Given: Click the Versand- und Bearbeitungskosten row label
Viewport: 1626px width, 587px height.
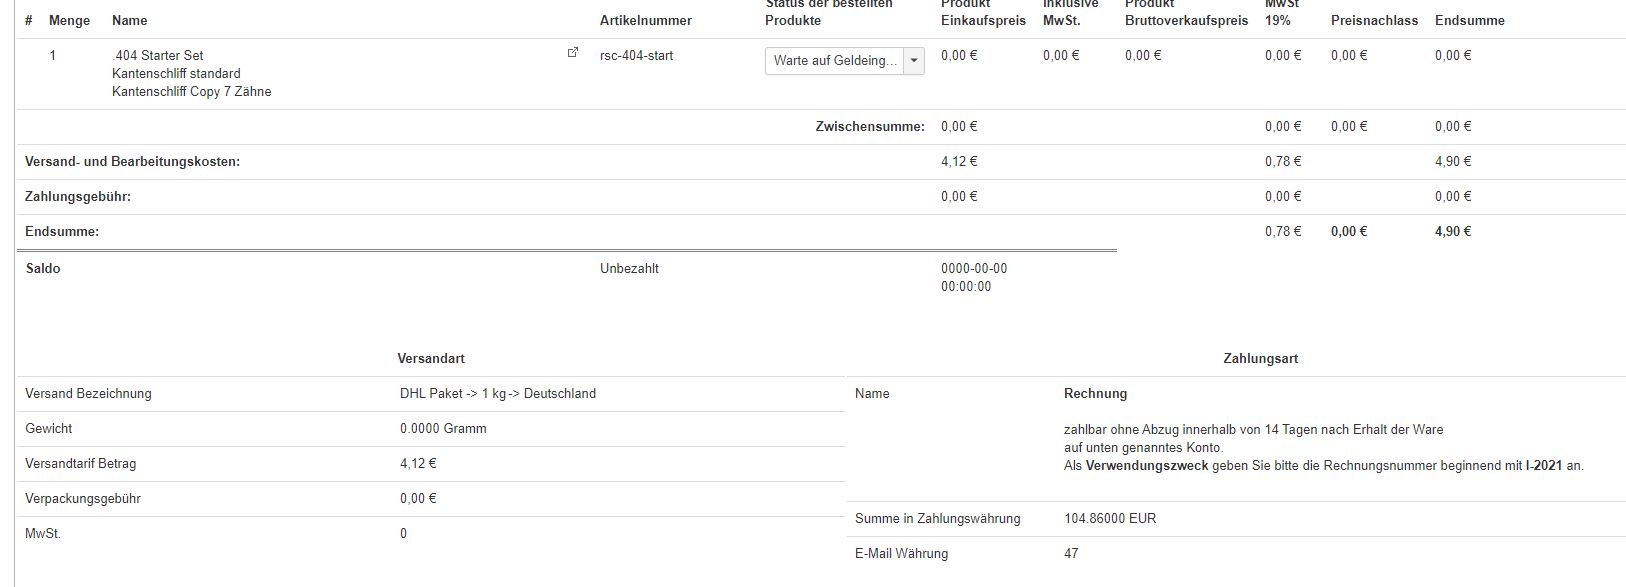Looking at the screenshot, I should point(132,161).
